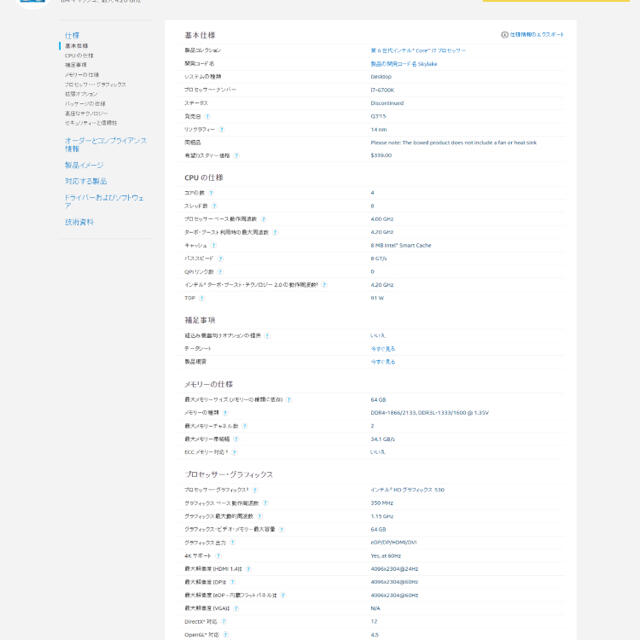Screen dimensions: 640x640
Task: Jump to メモリーの仕様 in sidebar
Action: pos(82,75)
